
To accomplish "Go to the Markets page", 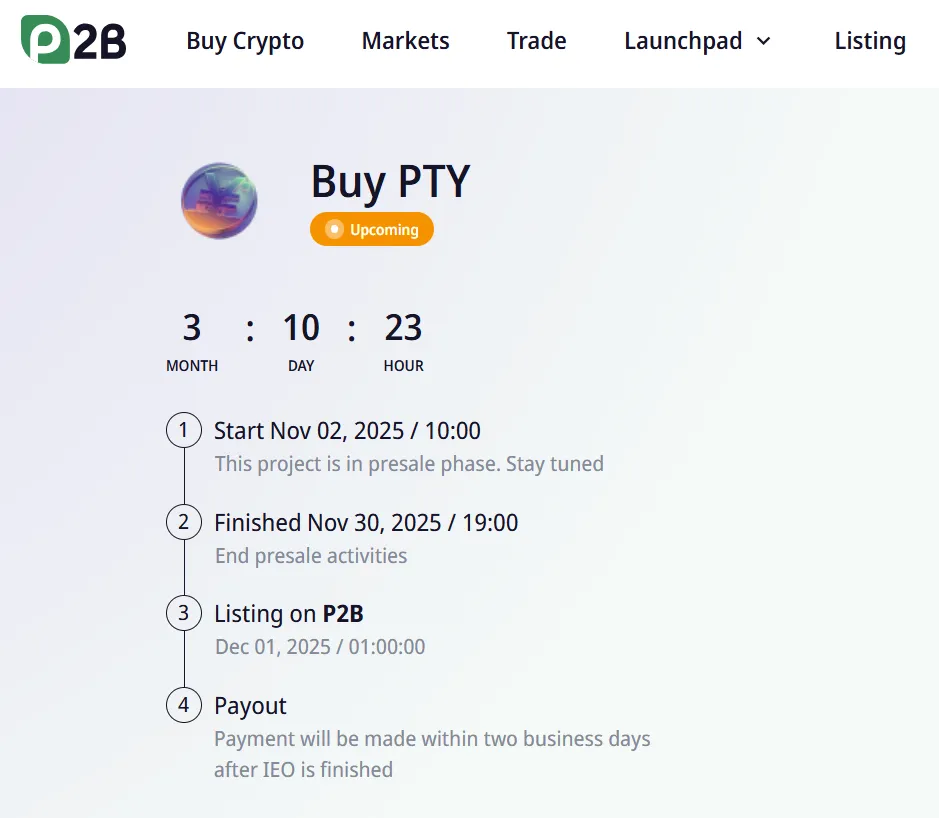I will [405, 41].
